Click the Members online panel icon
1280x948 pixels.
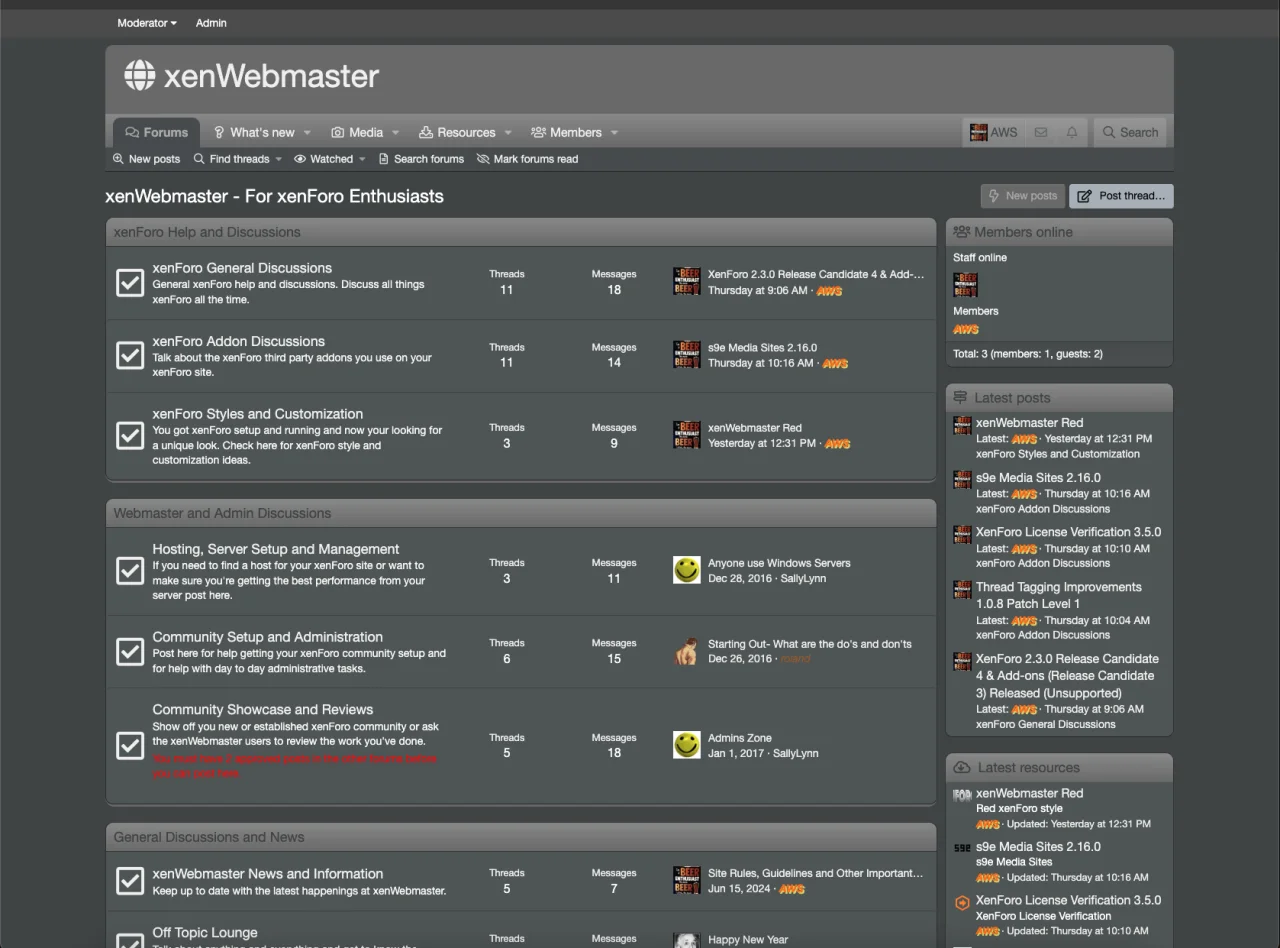pos(962,231)
